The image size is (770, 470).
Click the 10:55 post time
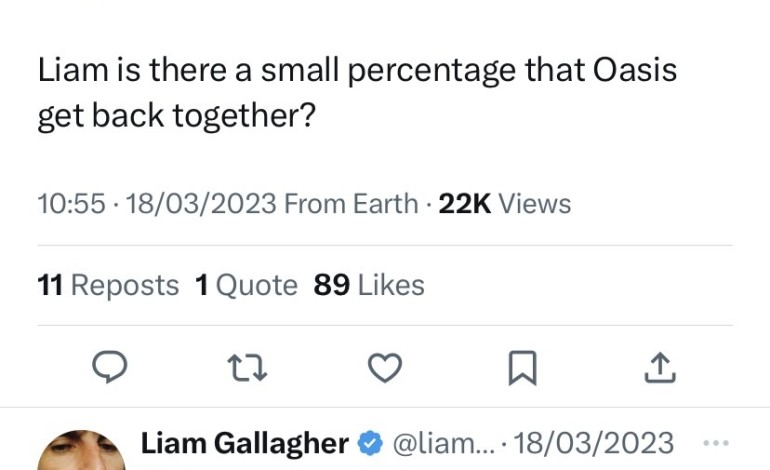point(71,204)
